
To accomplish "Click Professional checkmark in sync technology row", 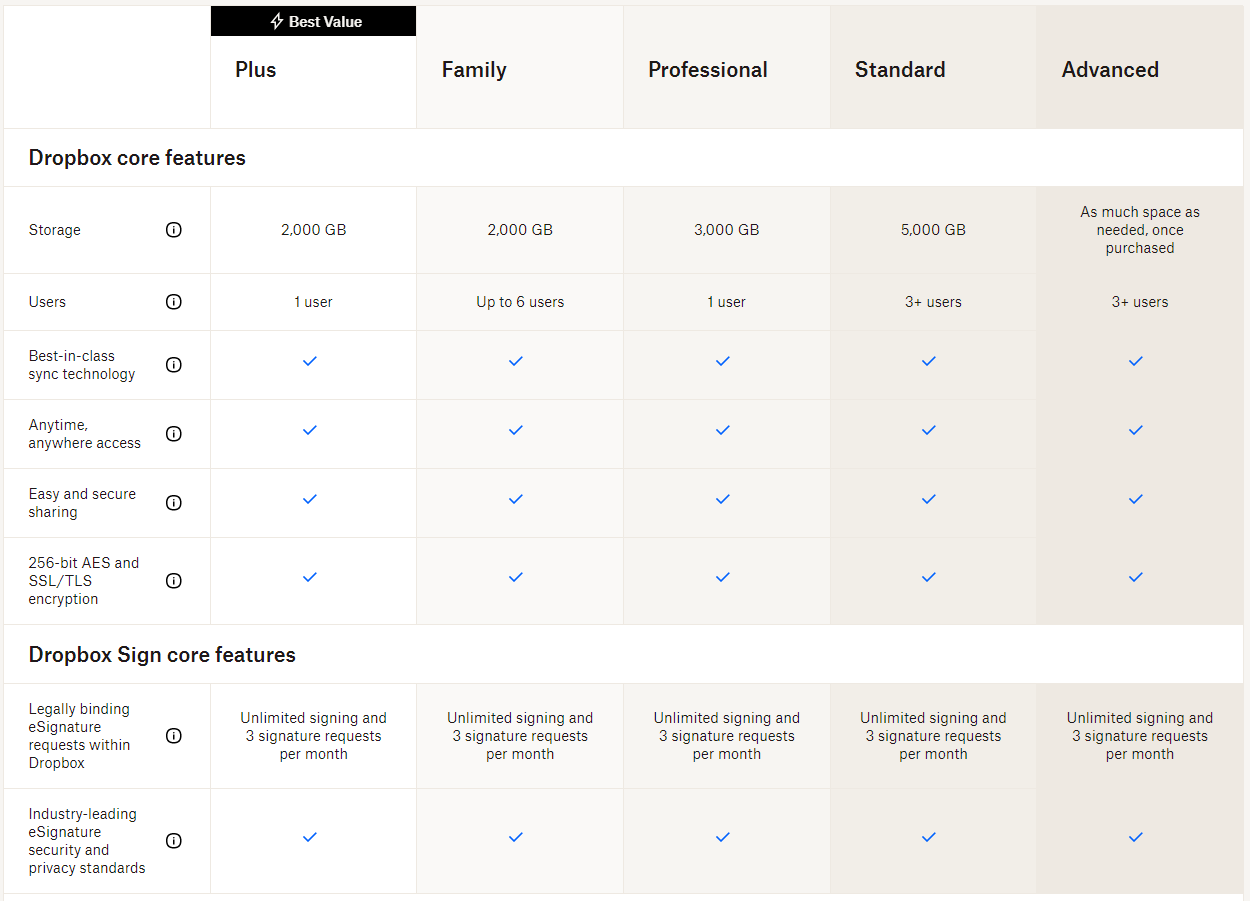I will [x=723, y=361].
